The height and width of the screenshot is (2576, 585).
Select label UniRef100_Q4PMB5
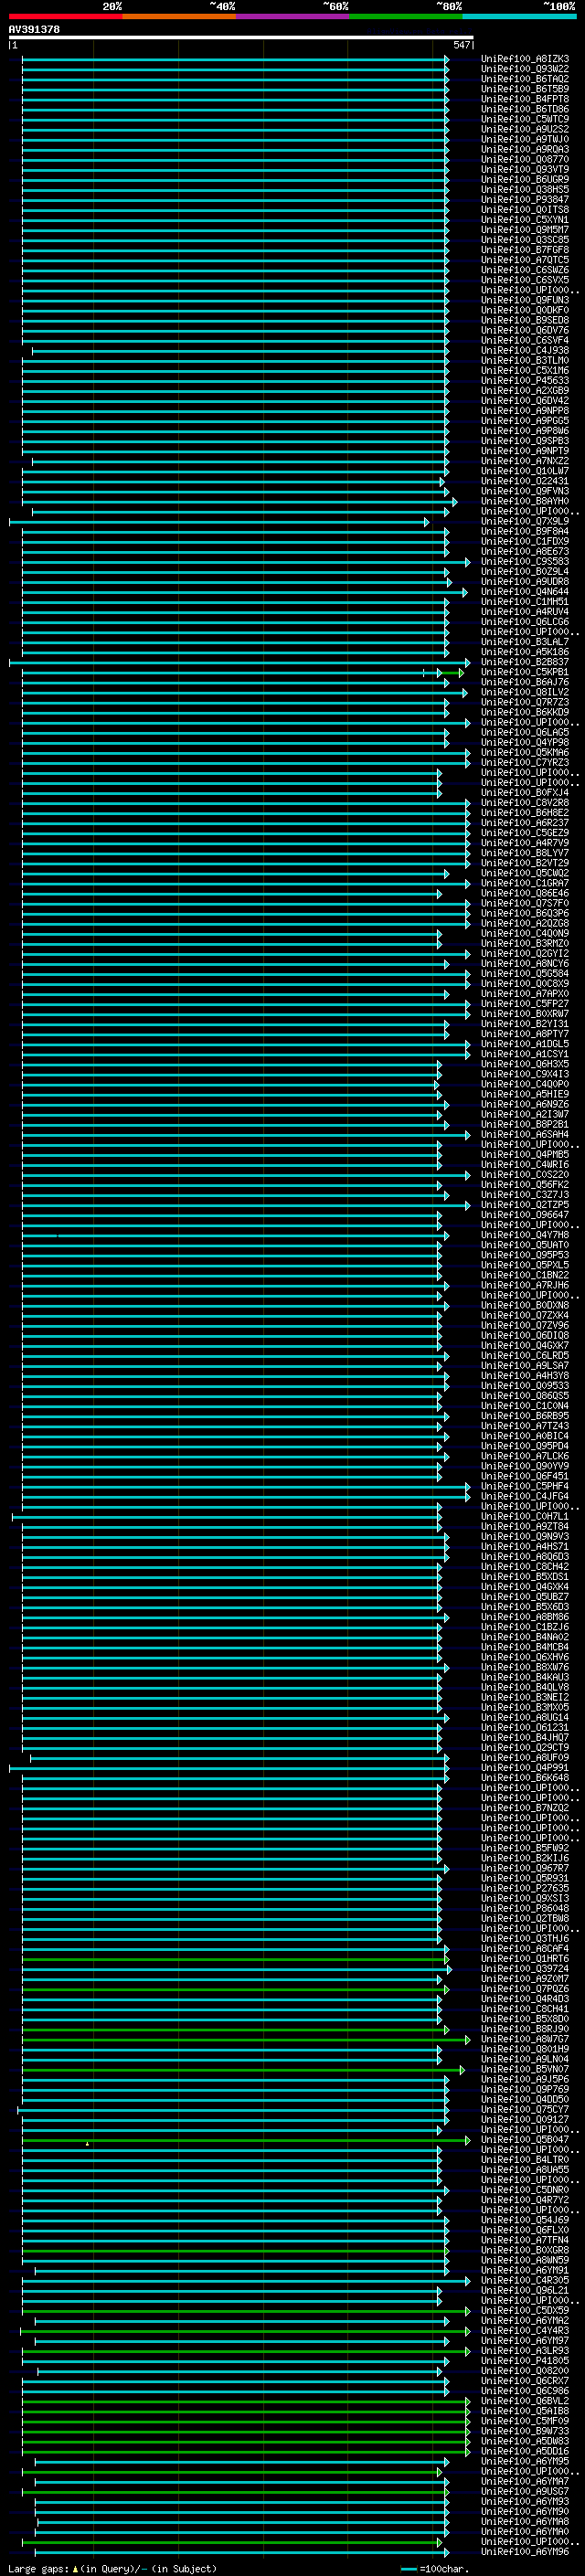coord(525,1154)
